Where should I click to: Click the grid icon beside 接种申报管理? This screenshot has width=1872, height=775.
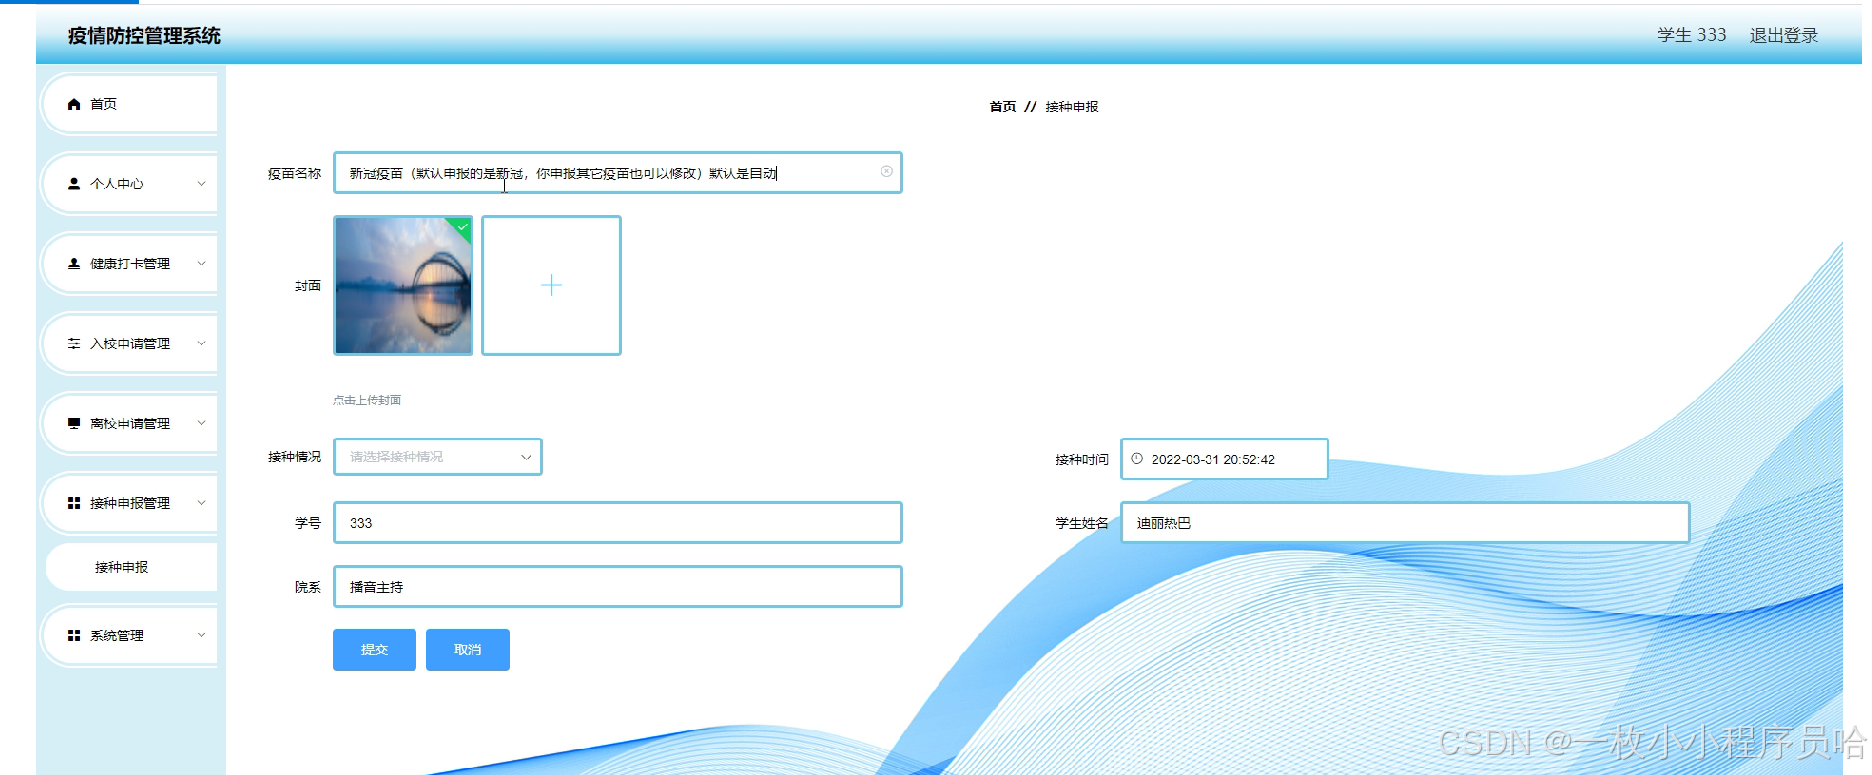click(x=74, y=503)
